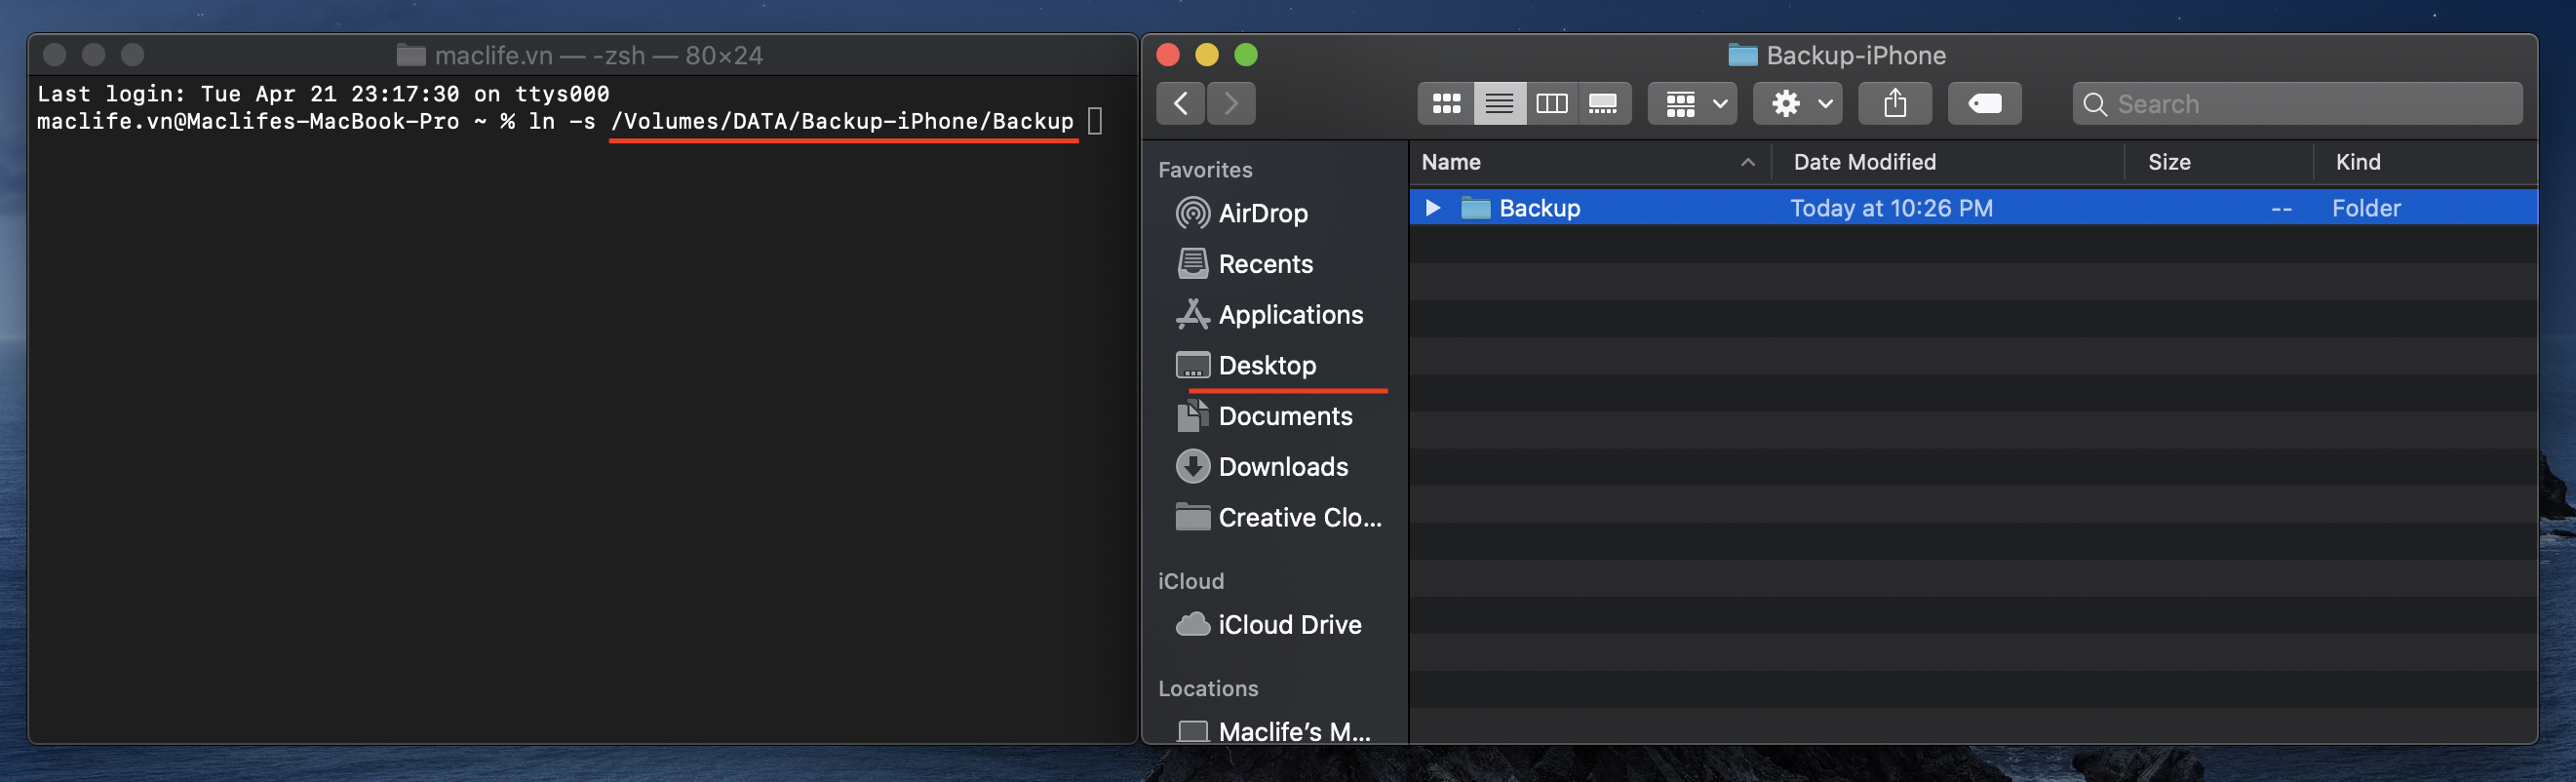Viewport: 2576px width, 782px height.
Task: Switch to gallery view in Finder
Action: 1603,103
